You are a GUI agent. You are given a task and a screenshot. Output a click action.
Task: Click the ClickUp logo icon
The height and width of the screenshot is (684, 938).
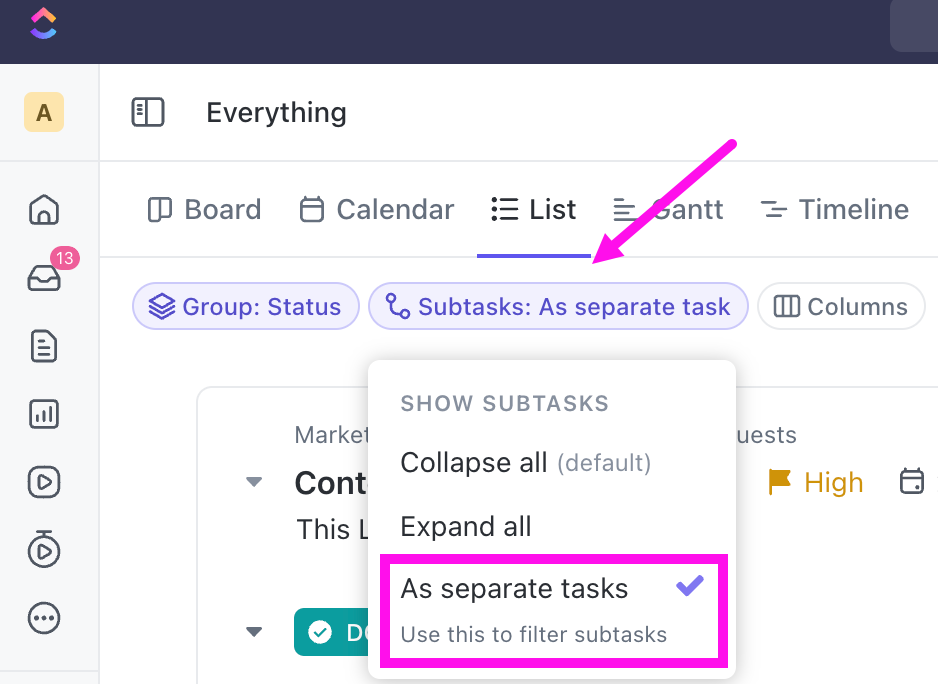[x=44, y=23]
